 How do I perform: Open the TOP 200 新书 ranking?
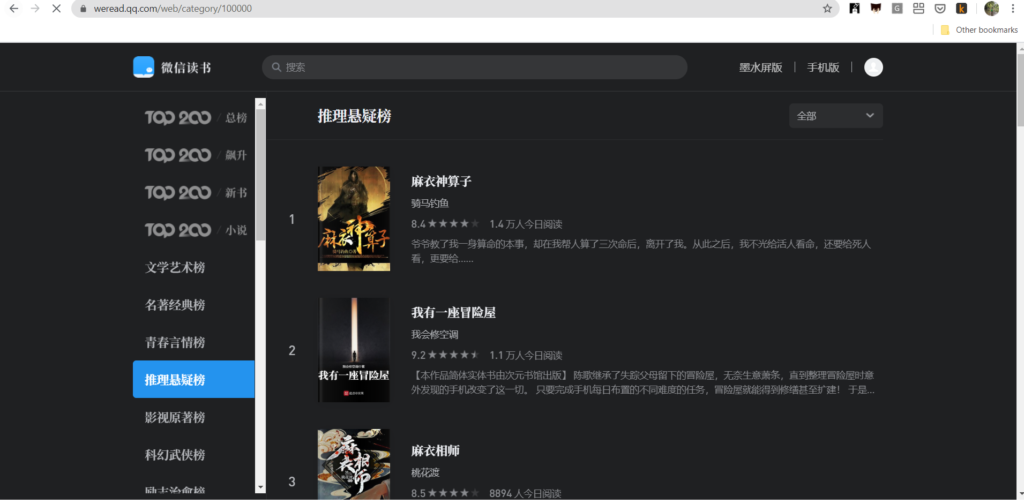[196, 193]
